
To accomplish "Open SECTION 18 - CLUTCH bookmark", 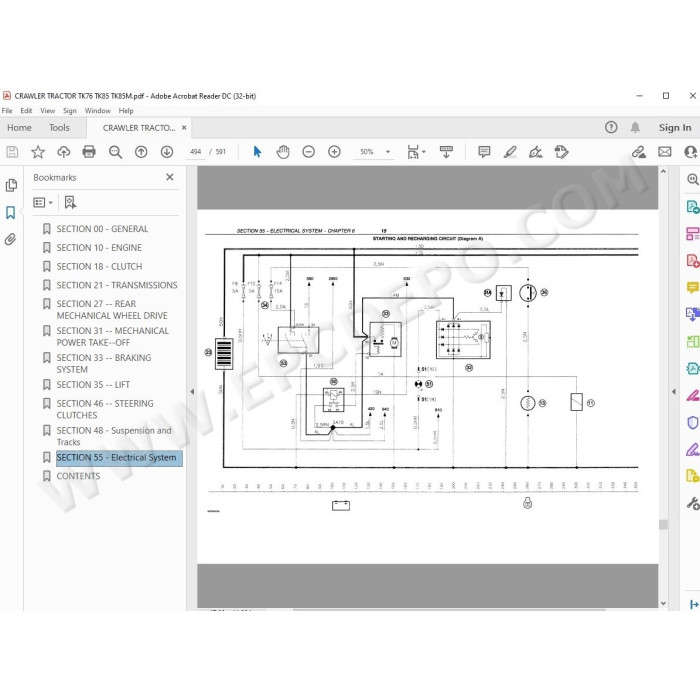I will 100,267.
